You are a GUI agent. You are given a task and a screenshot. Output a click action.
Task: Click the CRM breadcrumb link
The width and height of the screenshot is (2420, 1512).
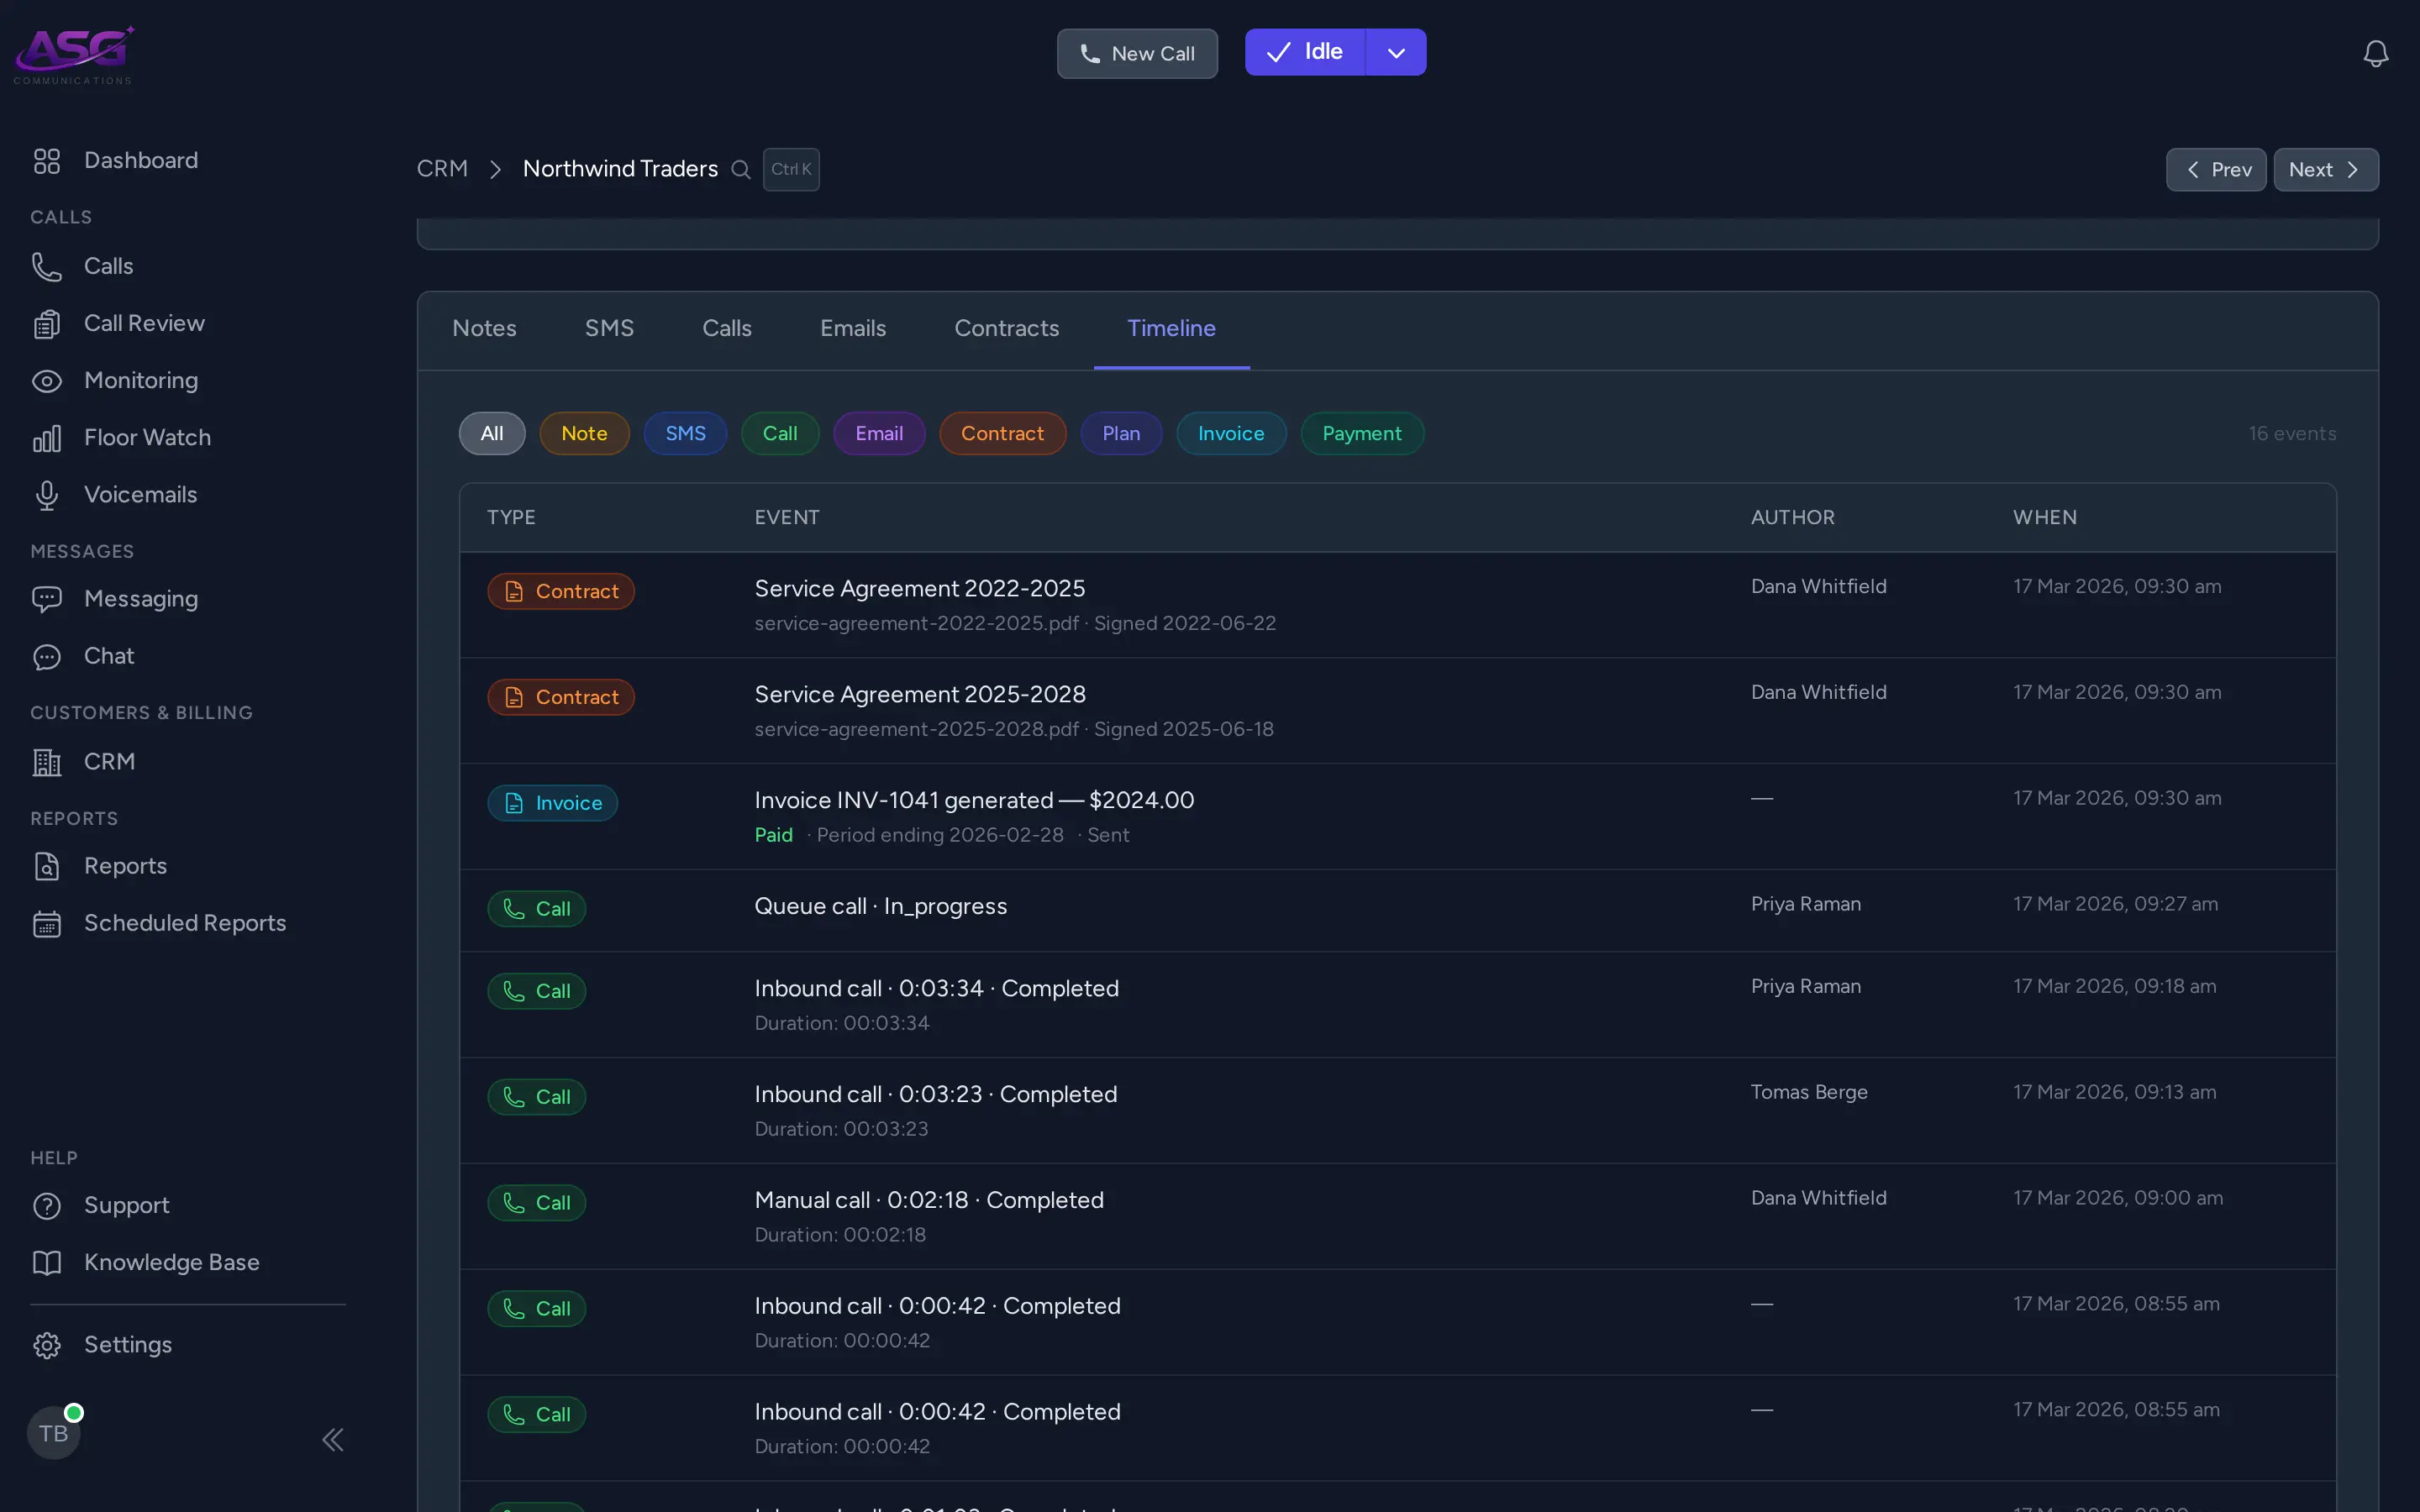(442, 169)
